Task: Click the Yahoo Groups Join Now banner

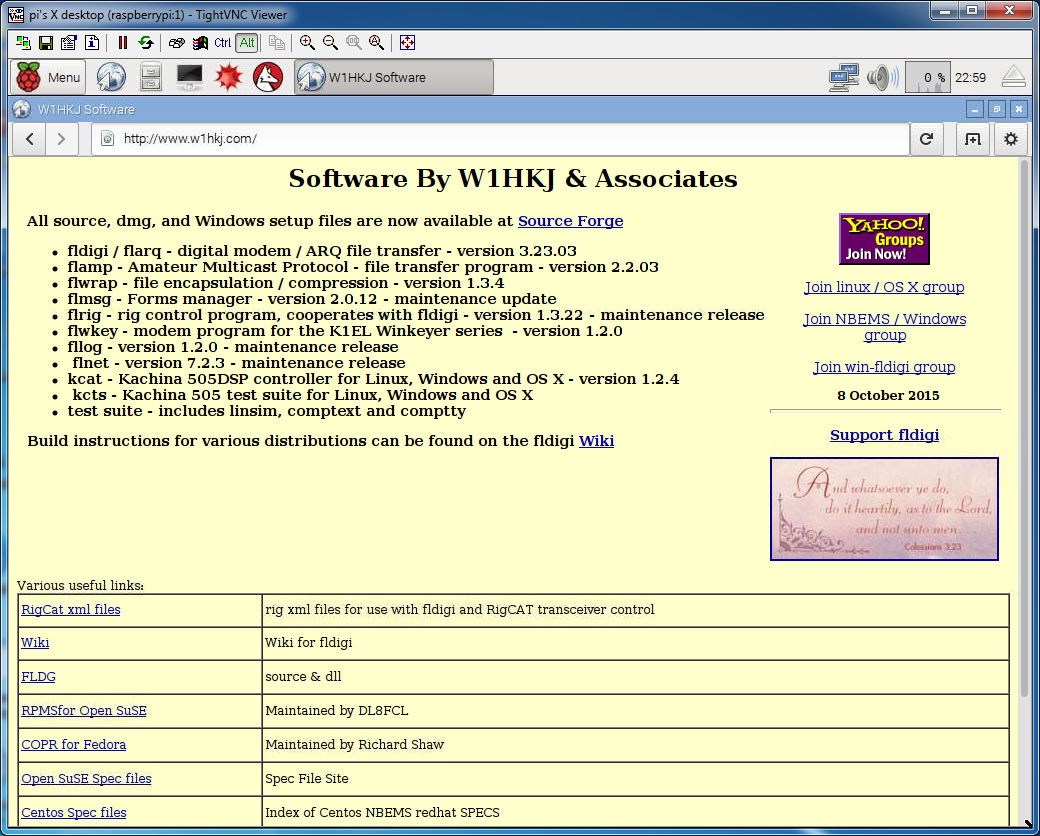Action: 884,239
